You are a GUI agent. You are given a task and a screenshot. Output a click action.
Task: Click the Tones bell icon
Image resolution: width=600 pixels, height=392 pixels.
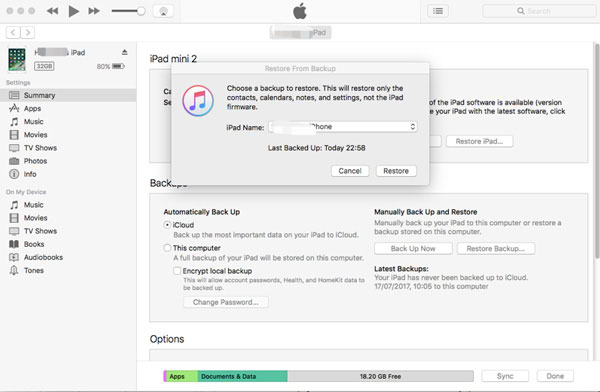click(x=14, y=271)
